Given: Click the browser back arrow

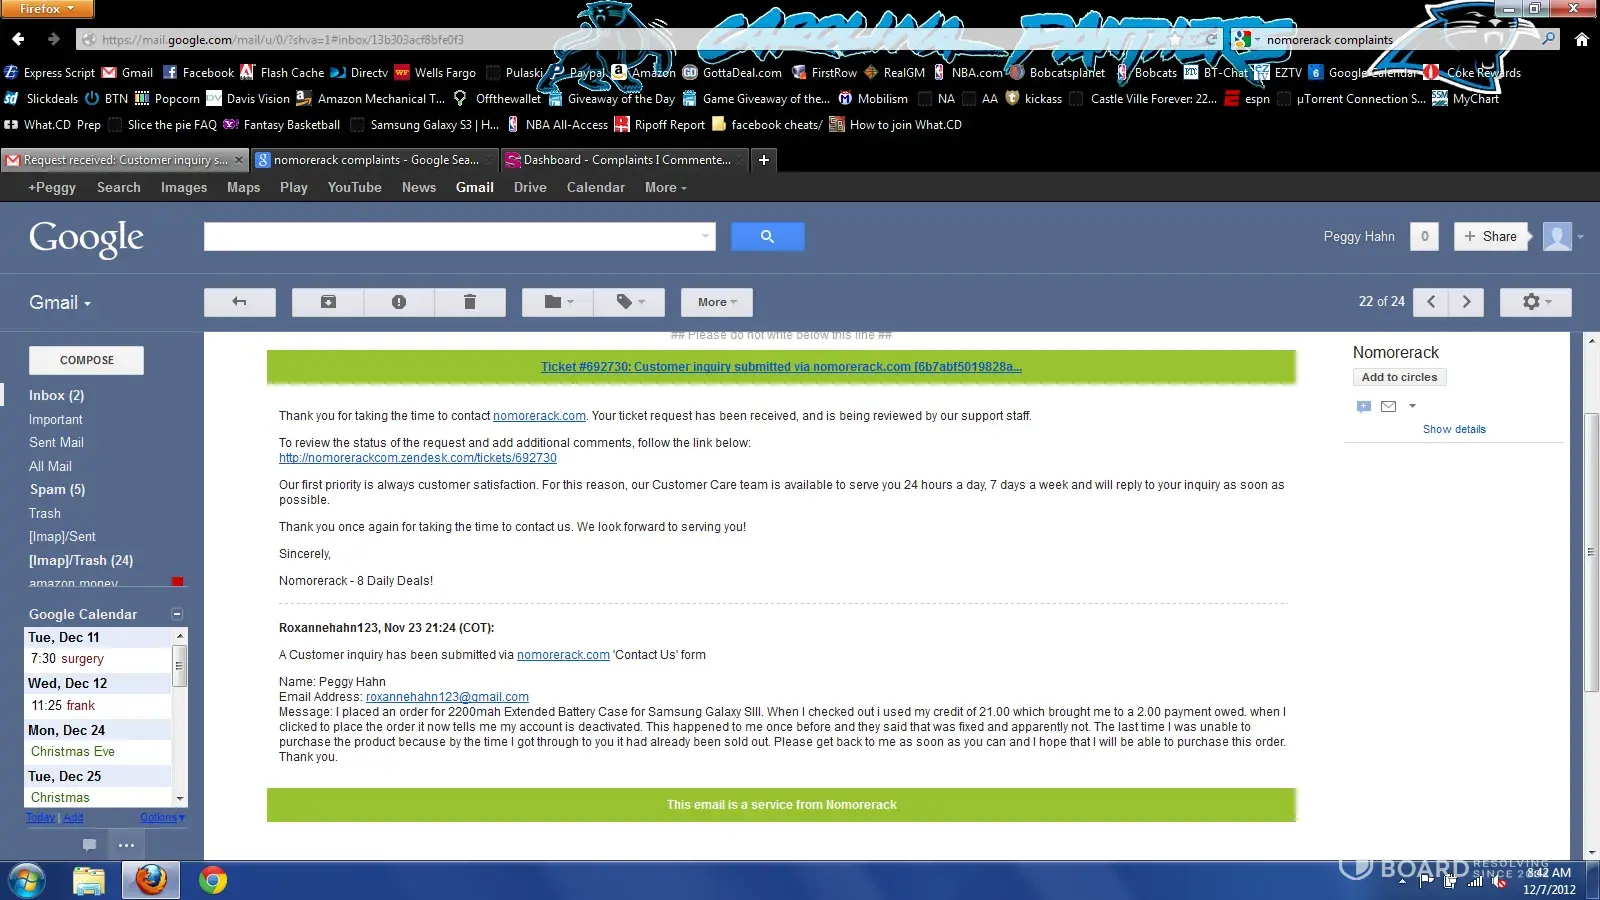Looking at the screenshot, I should click(x=18, y=39).
